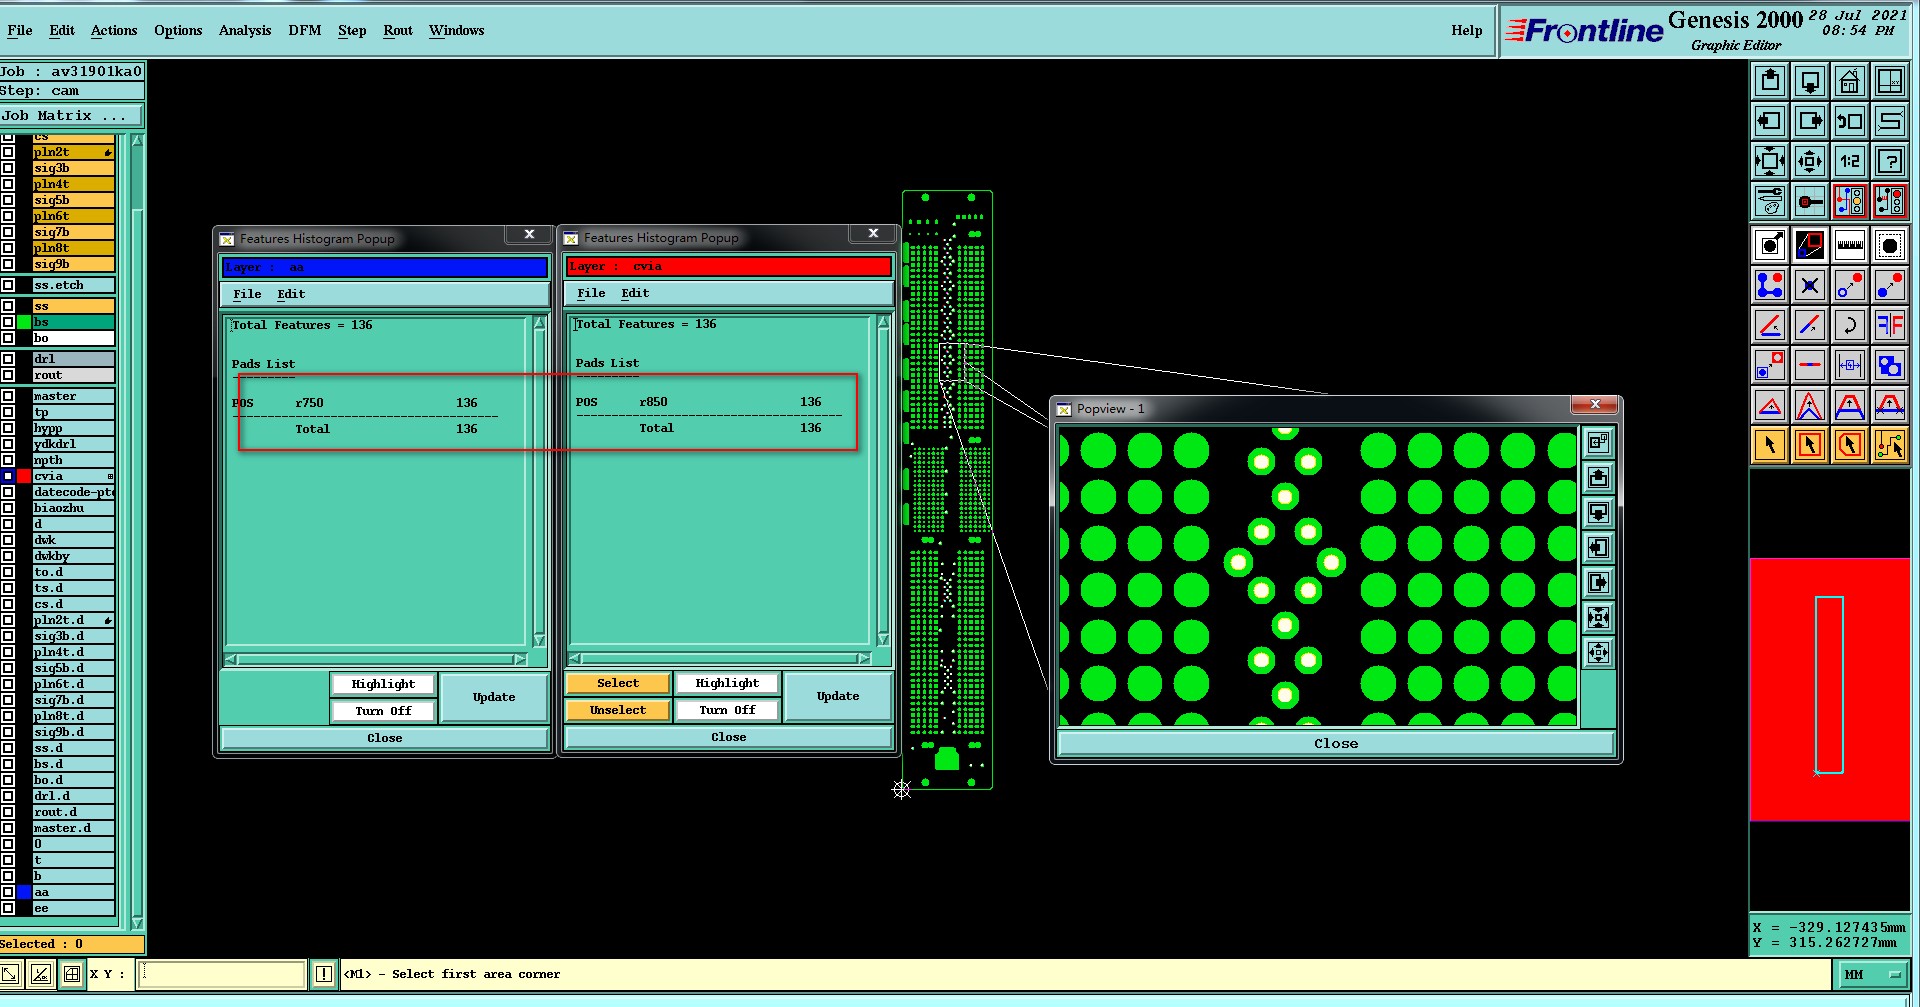Click the dimension resize icon
This screenshot has height=1007, width=1920.
[x=1850, y=365]
